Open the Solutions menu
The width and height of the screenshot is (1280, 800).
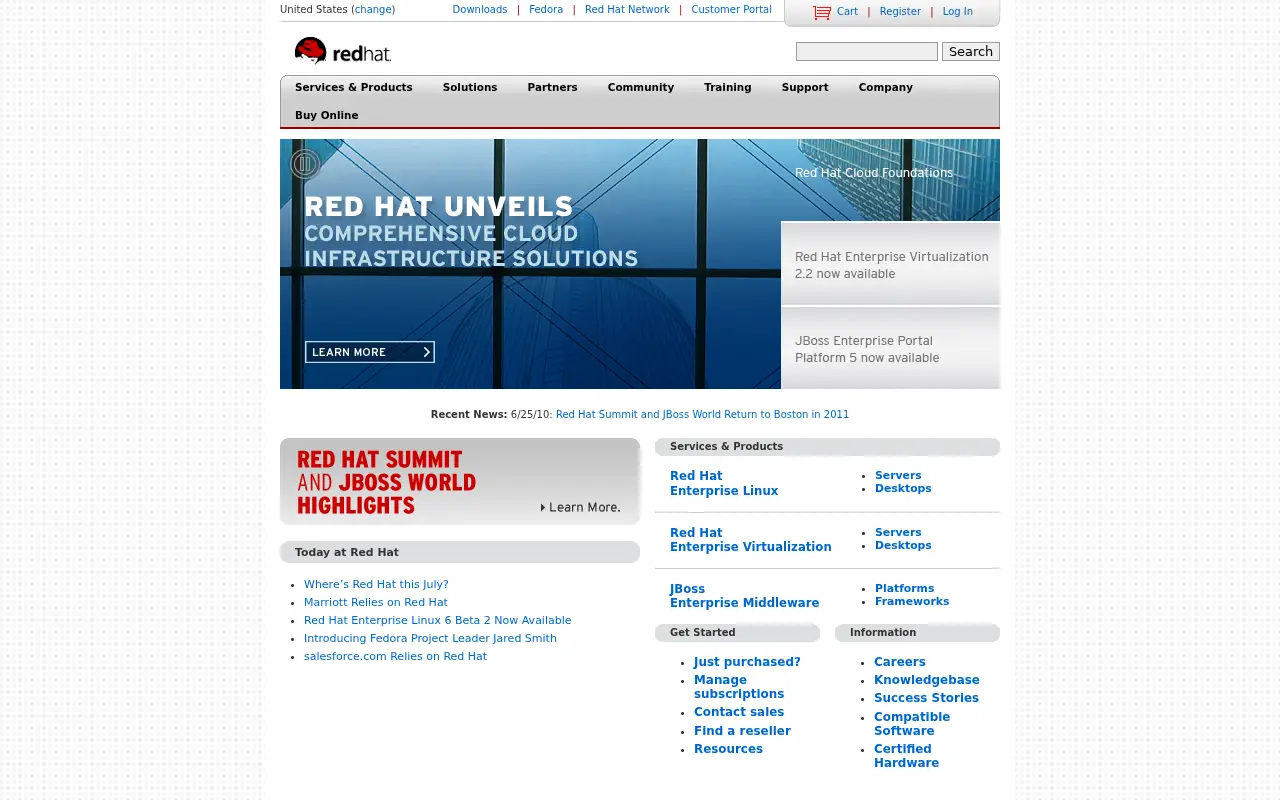point(470,88)
